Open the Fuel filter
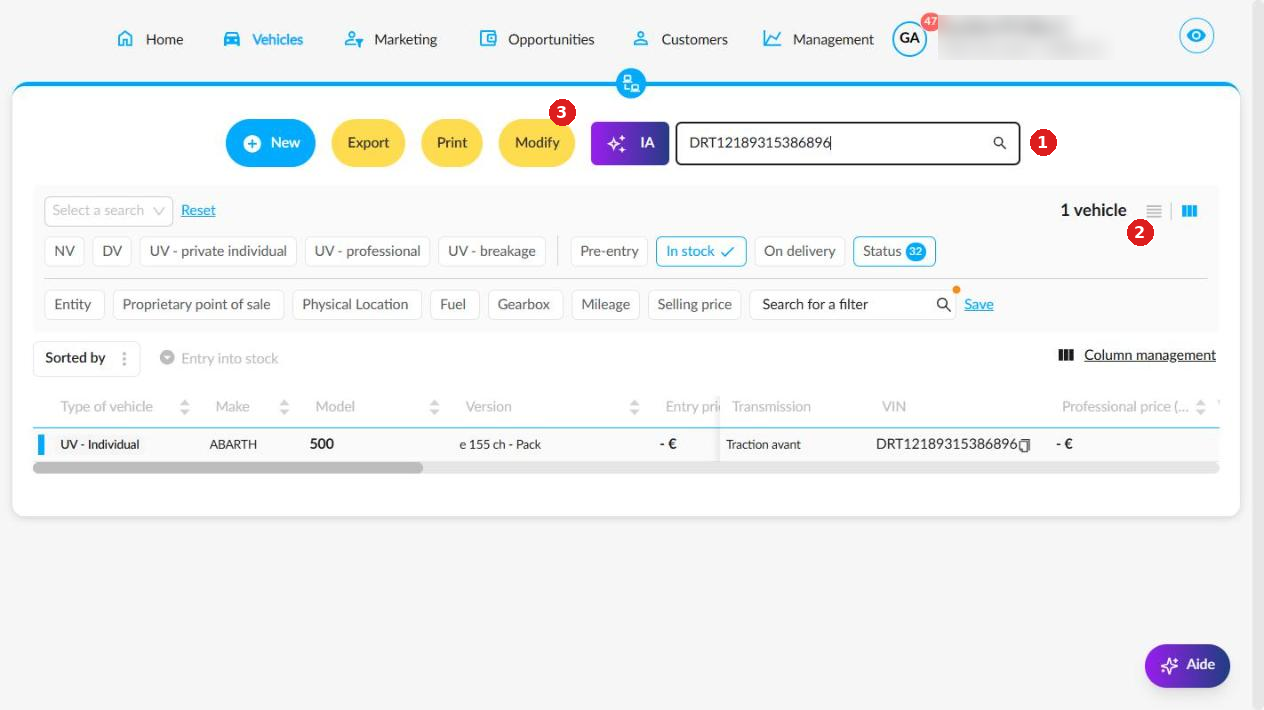 point(453,304)
